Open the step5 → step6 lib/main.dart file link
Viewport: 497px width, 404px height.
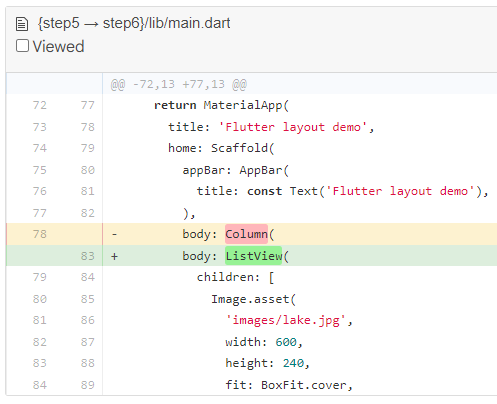(x=134, y=23)
